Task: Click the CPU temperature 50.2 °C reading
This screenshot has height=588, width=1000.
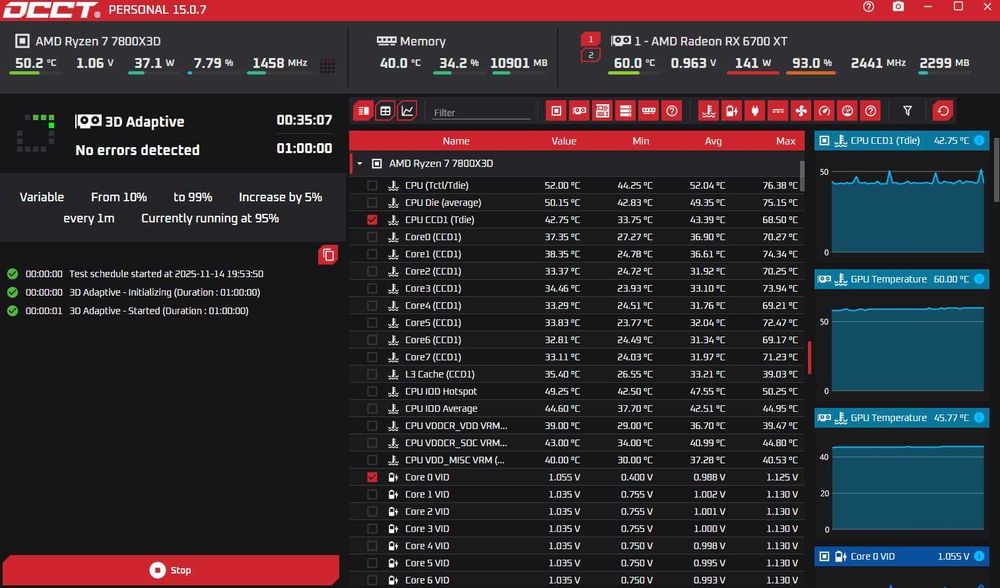Action: click(35, 63)
